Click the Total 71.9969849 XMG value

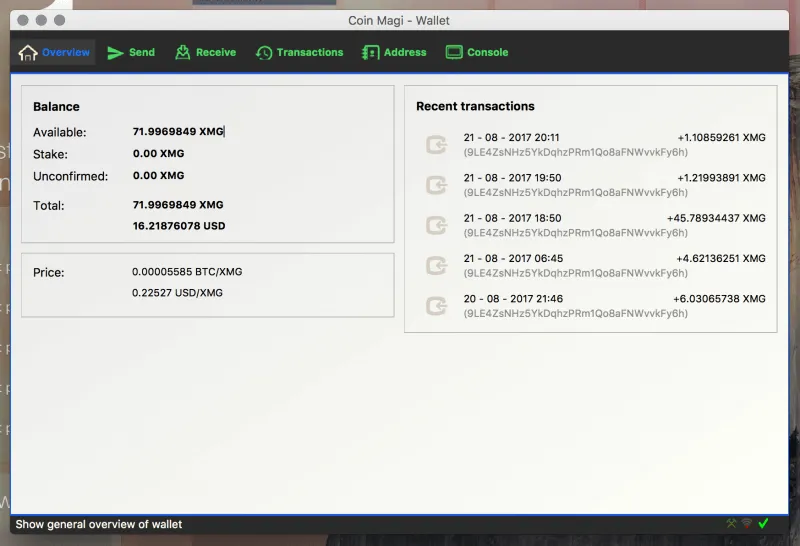178,205
